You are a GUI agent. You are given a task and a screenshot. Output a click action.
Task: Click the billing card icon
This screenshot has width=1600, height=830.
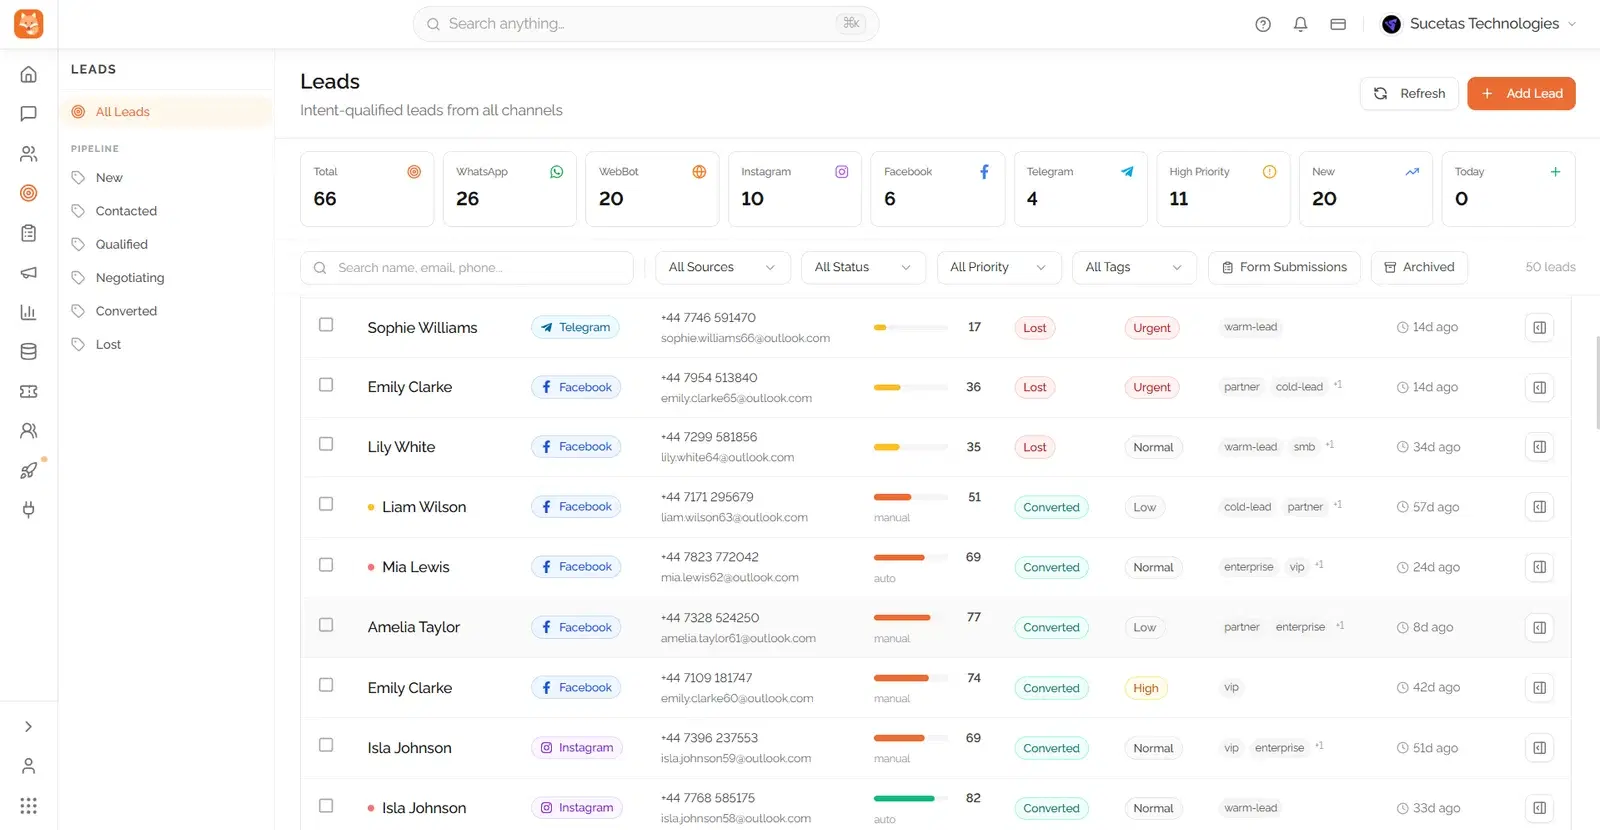1338,24
